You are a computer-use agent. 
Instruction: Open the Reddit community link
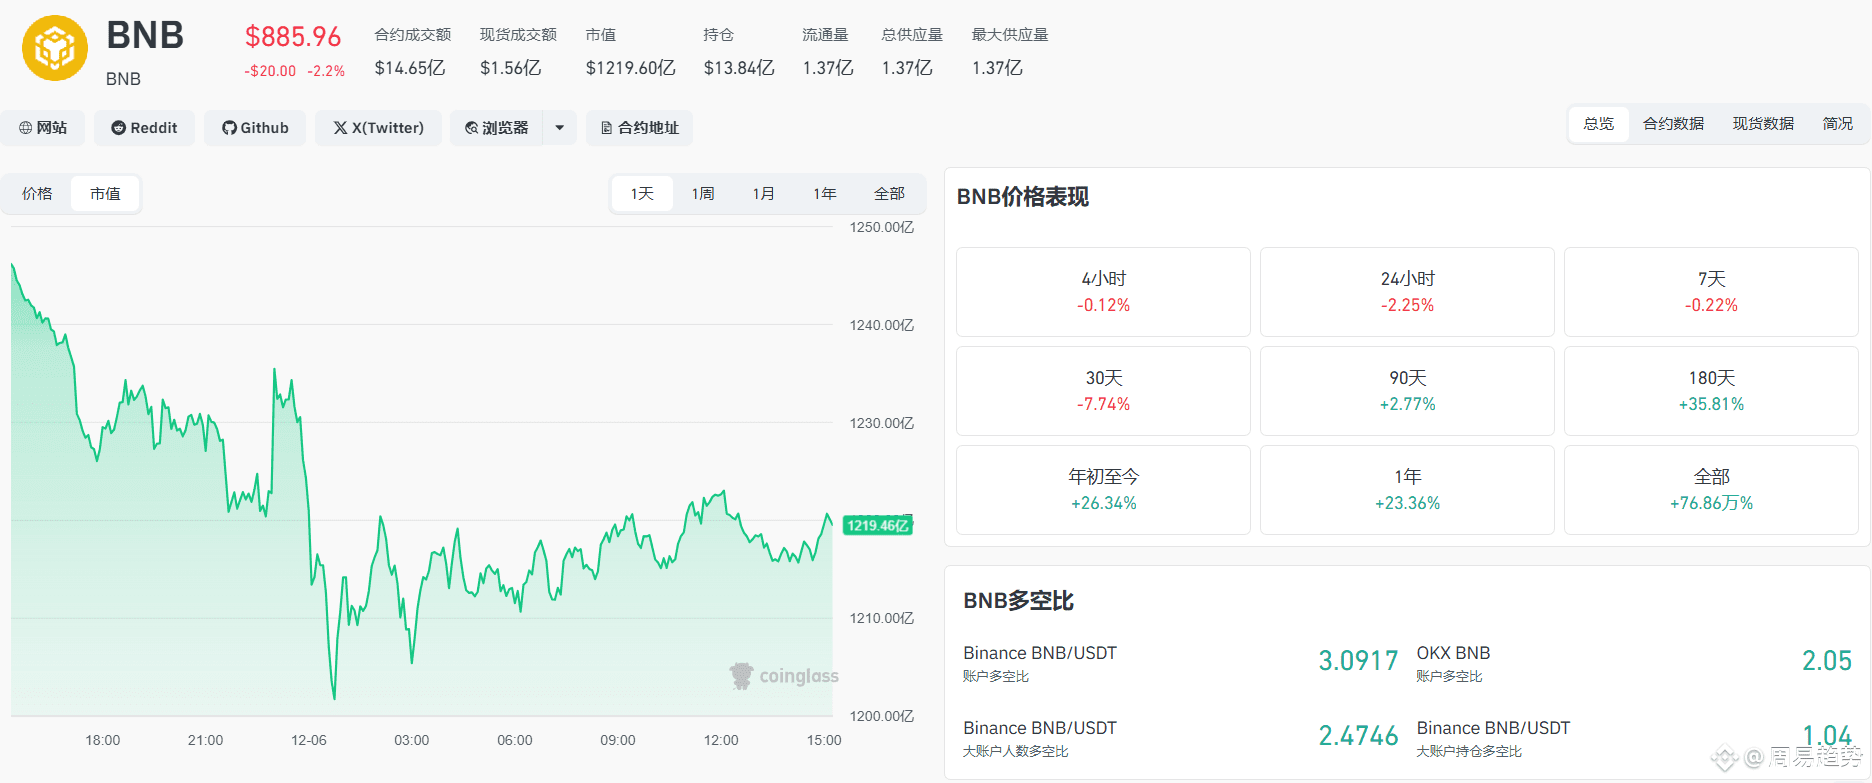coord(145,128)
